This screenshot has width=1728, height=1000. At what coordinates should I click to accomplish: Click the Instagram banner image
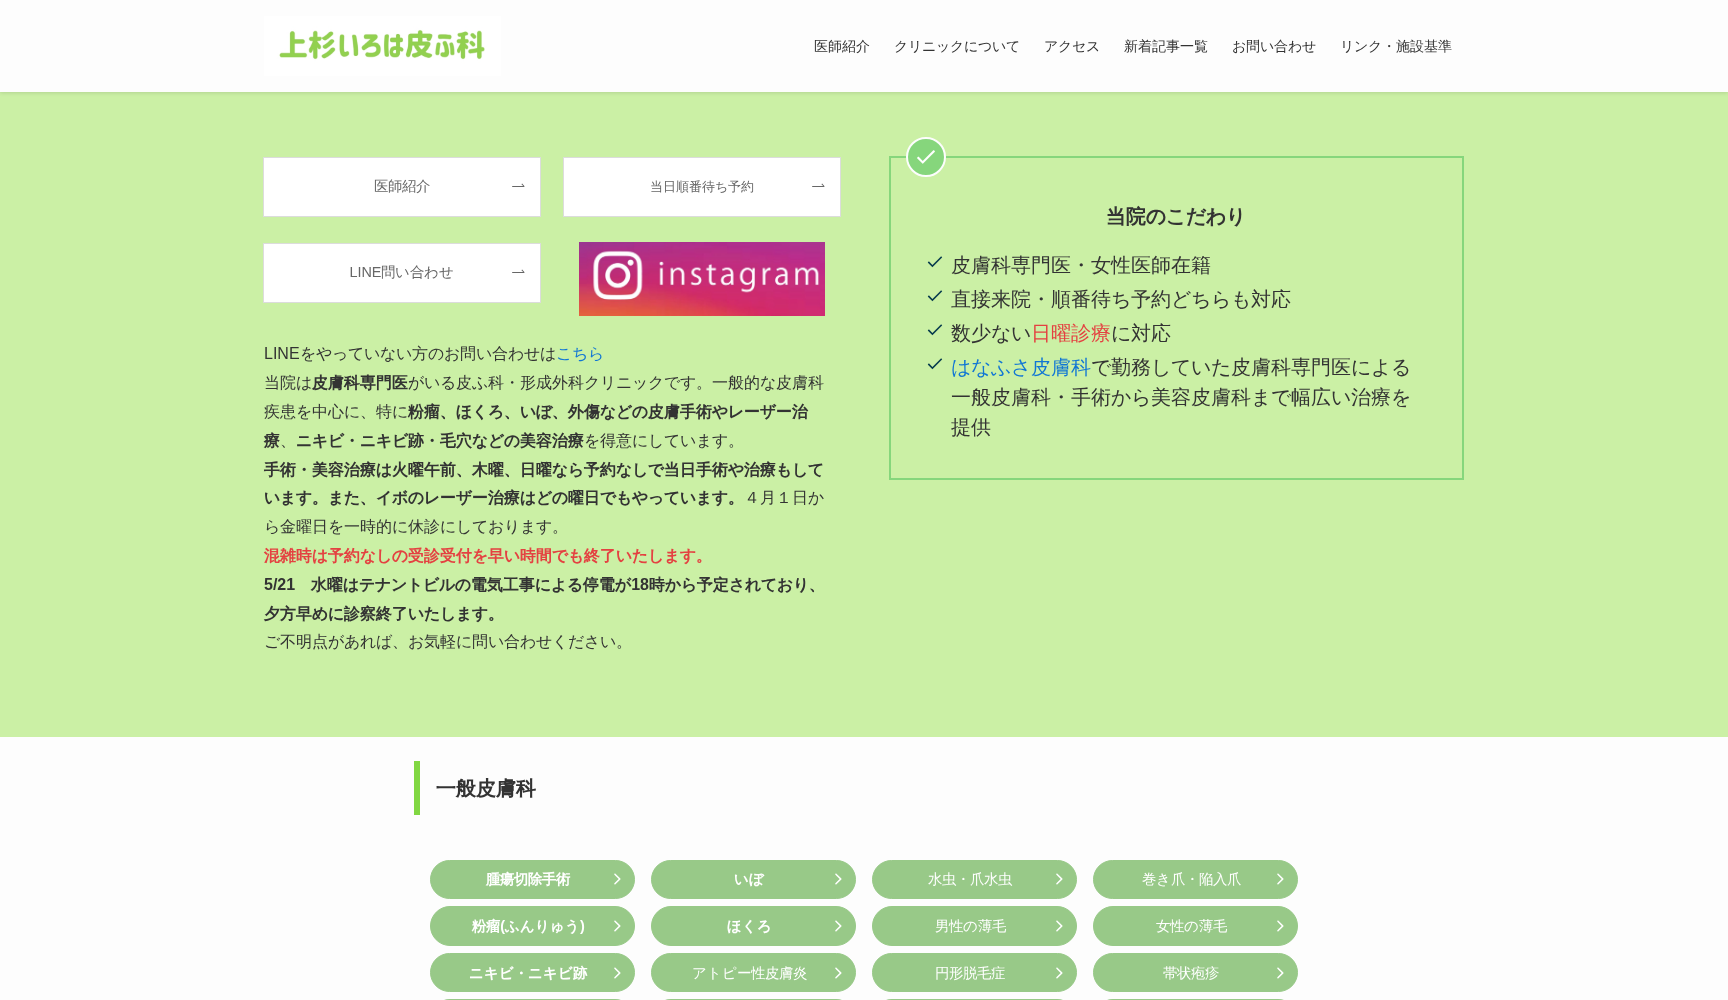click(701, 278)
